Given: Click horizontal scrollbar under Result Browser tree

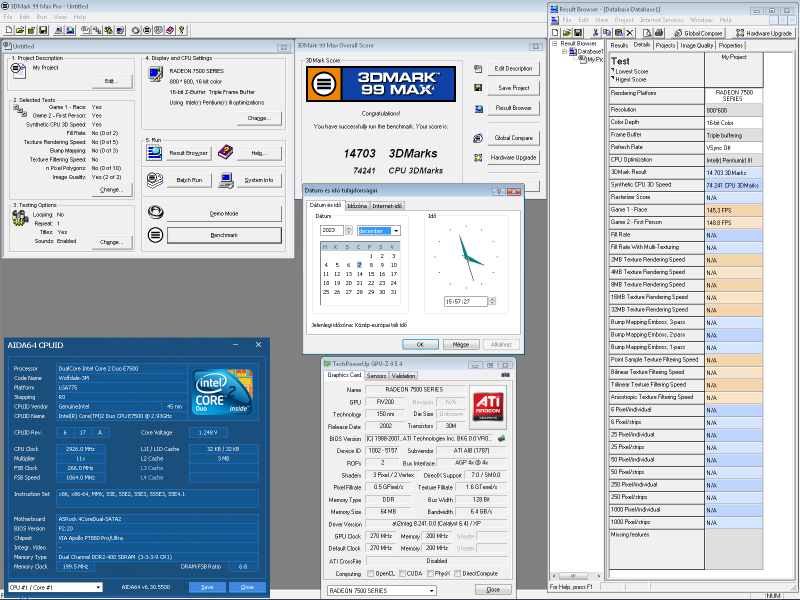Looking at the screenshot, I should pyautogui.click(x=576, y=576).
